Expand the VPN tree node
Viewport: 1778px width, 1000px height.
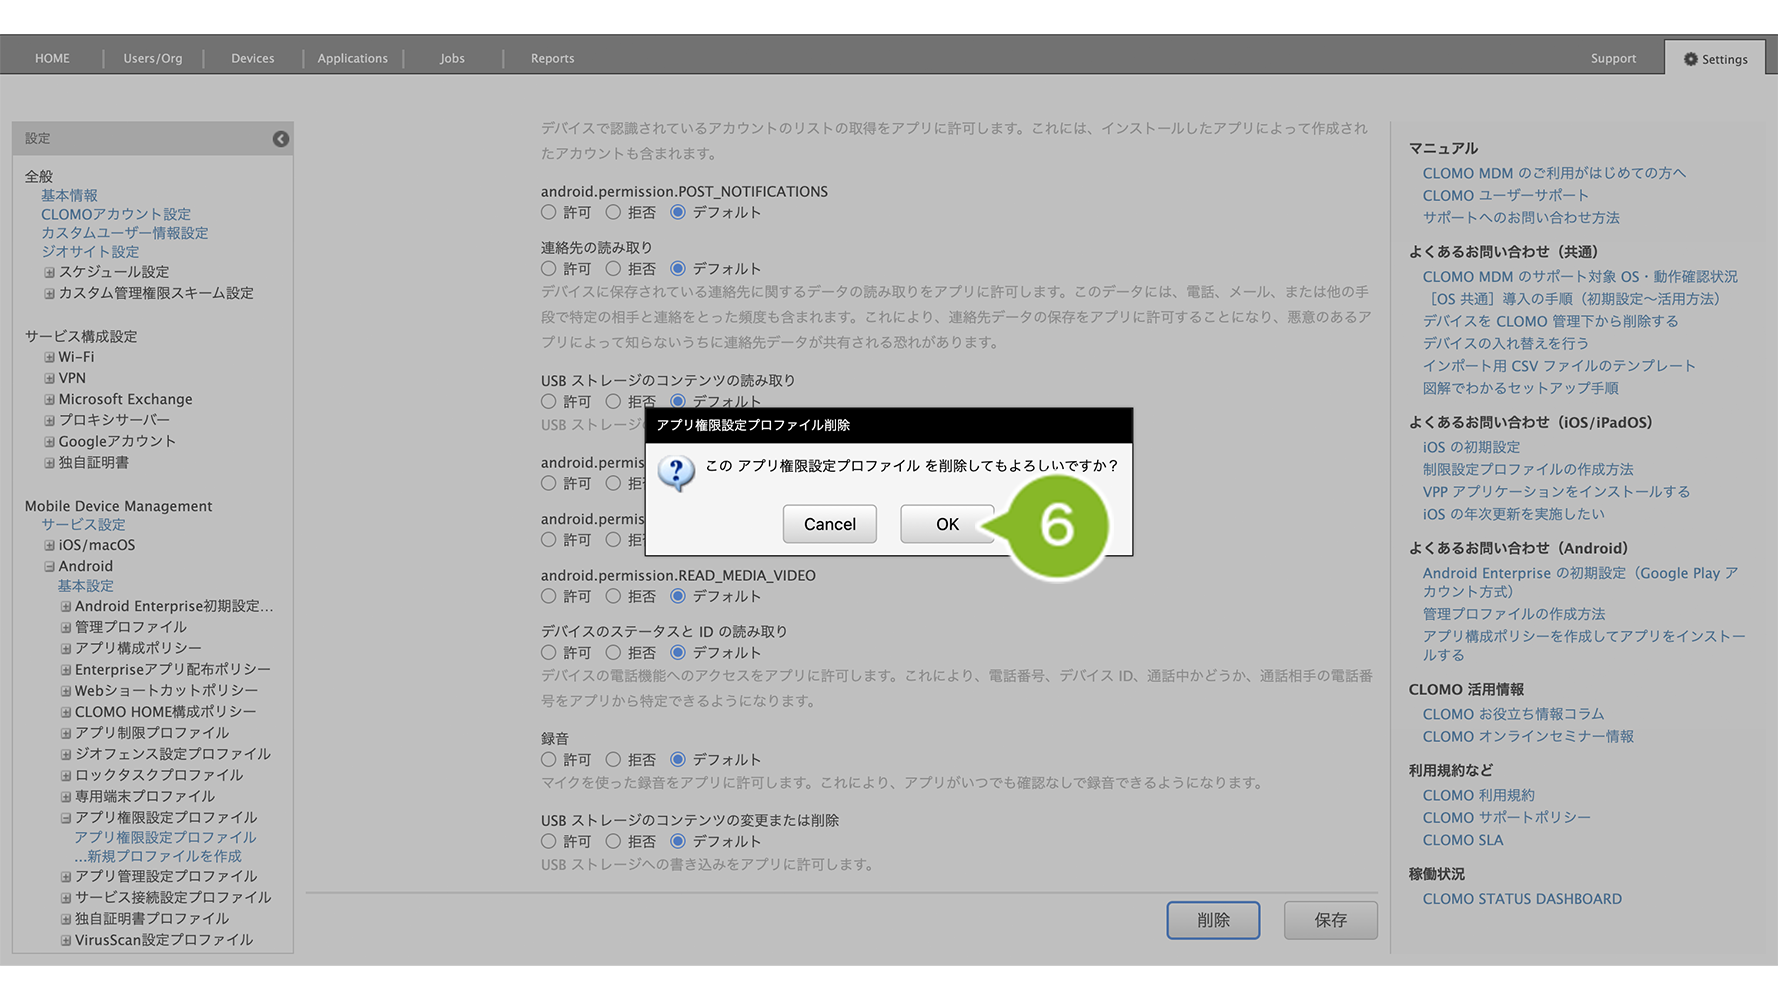click(49, 378)
